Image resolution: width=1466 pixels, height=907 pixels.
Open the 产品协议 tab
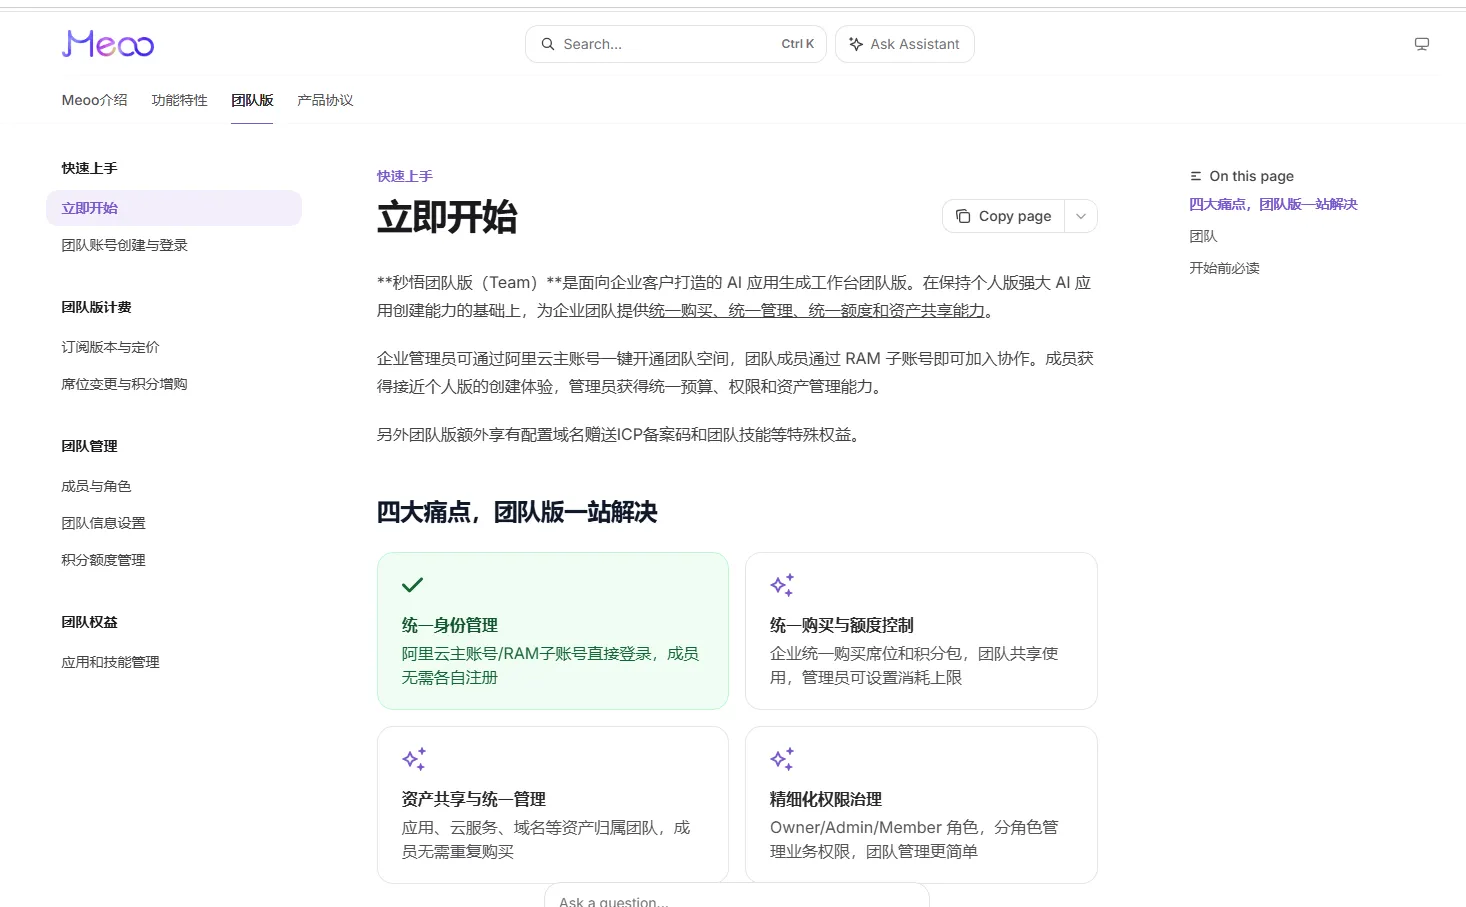pyautogui.click(x=325, y=100)
